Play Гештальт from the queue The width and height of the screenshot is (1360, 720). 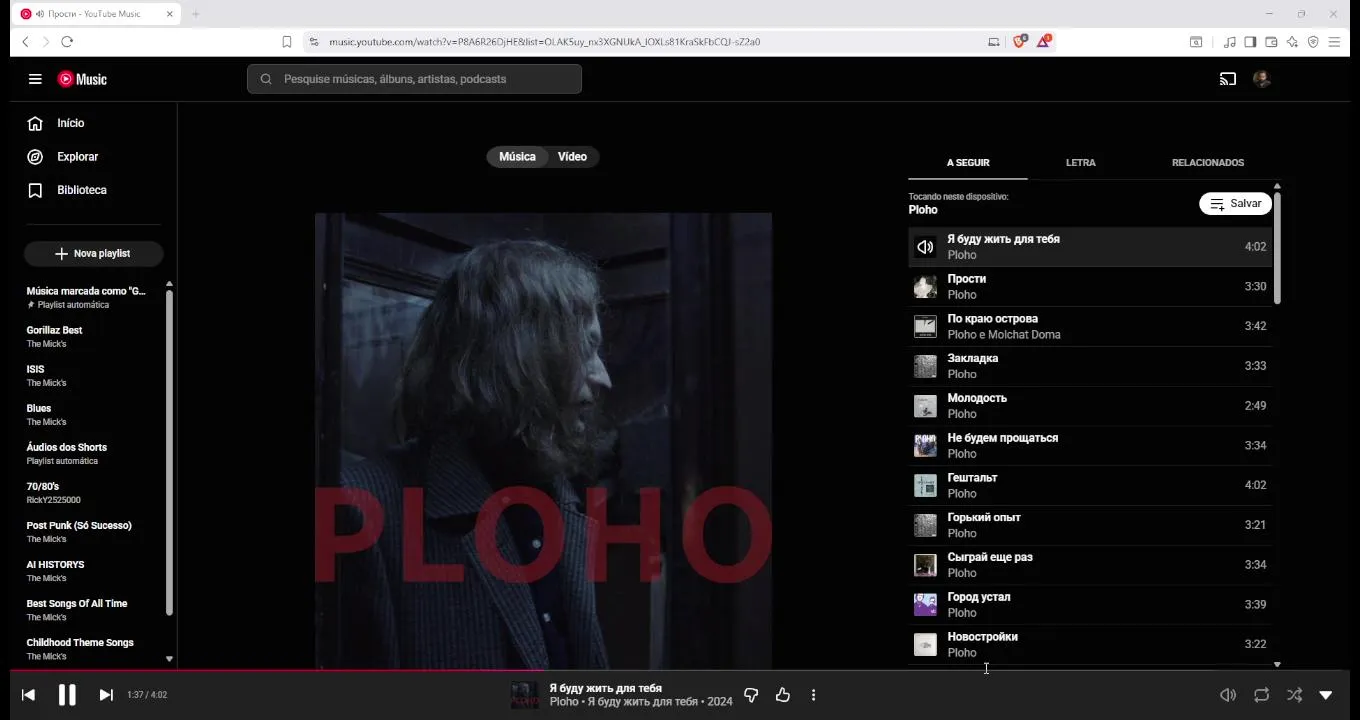pos(1090,486)
